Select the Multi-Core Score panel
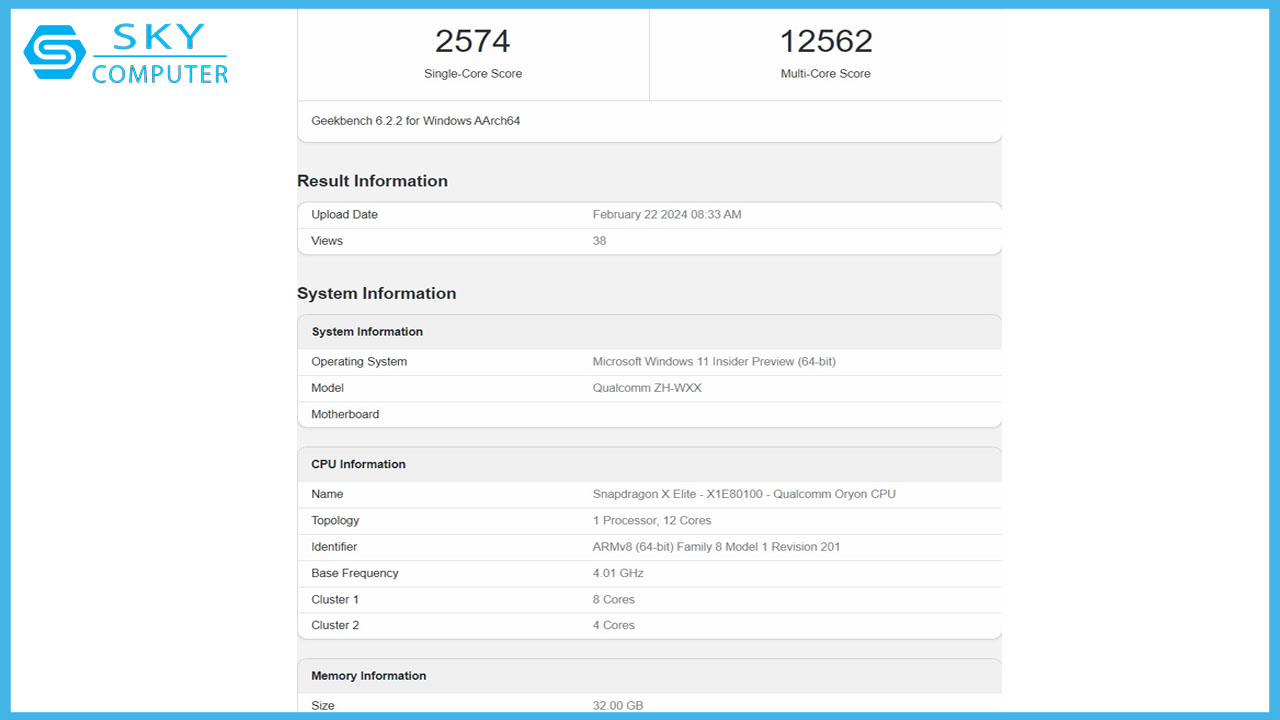 (825, 55)
